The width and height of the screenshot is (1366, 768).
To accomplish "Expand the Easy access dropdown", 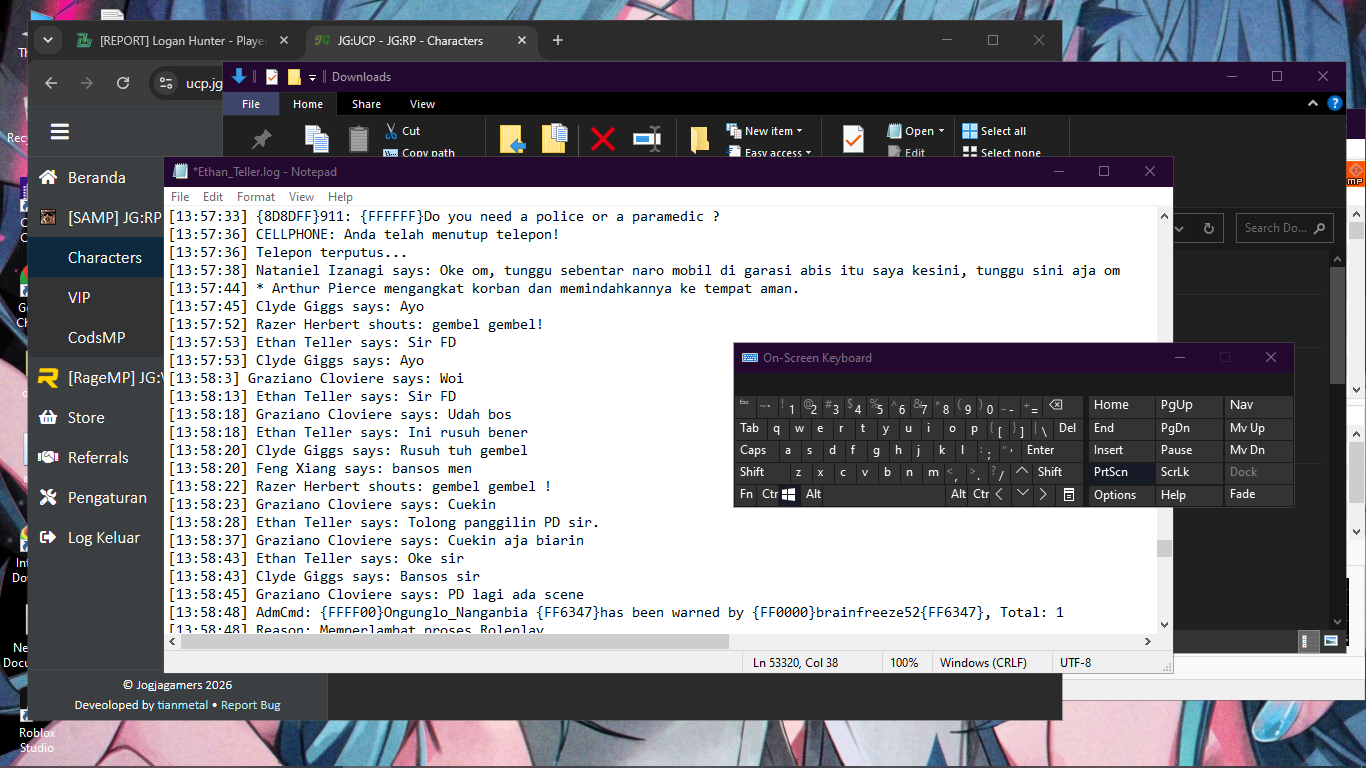I will (808, 153).
